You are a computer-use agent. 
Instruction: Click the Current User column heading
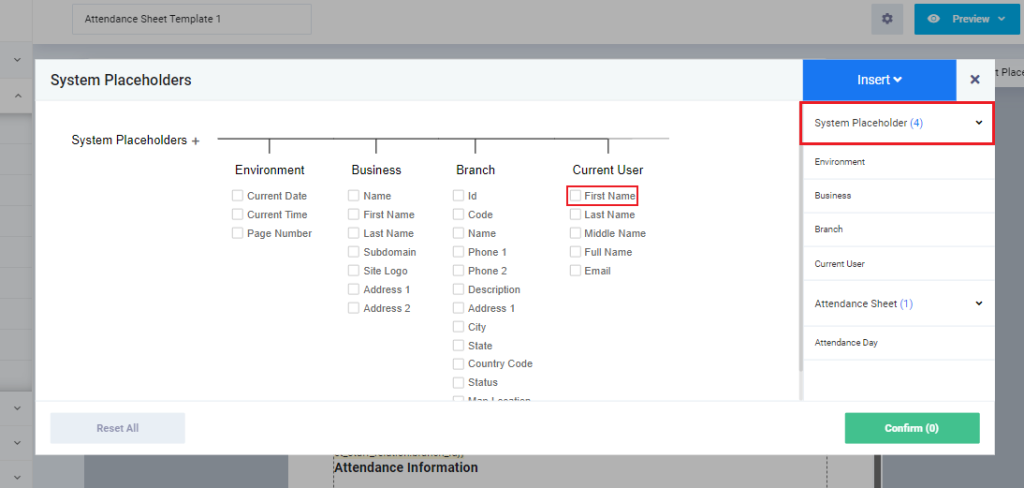click(x=608, y=170)
